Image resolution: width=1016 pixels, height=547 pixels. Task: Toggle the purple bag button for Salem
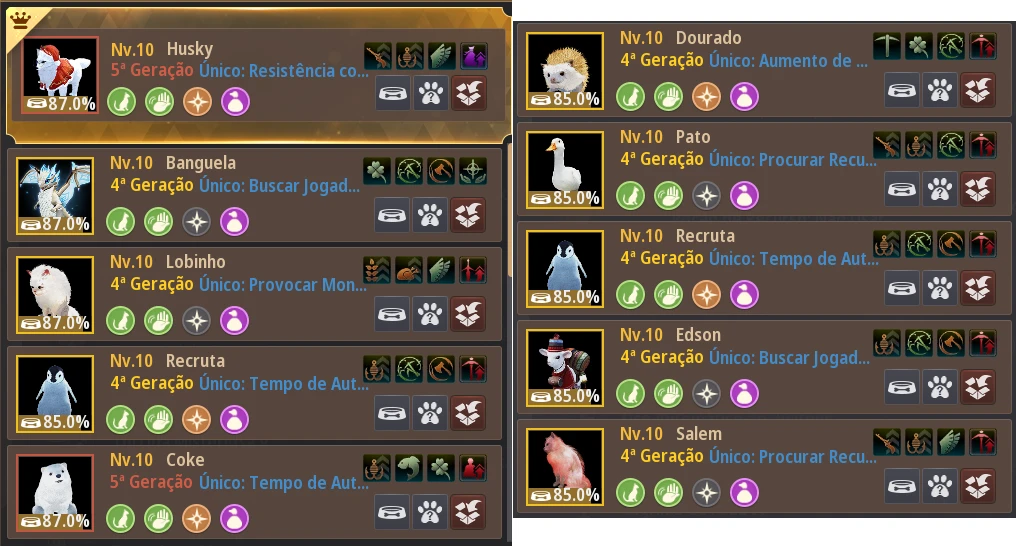point(745,493)
